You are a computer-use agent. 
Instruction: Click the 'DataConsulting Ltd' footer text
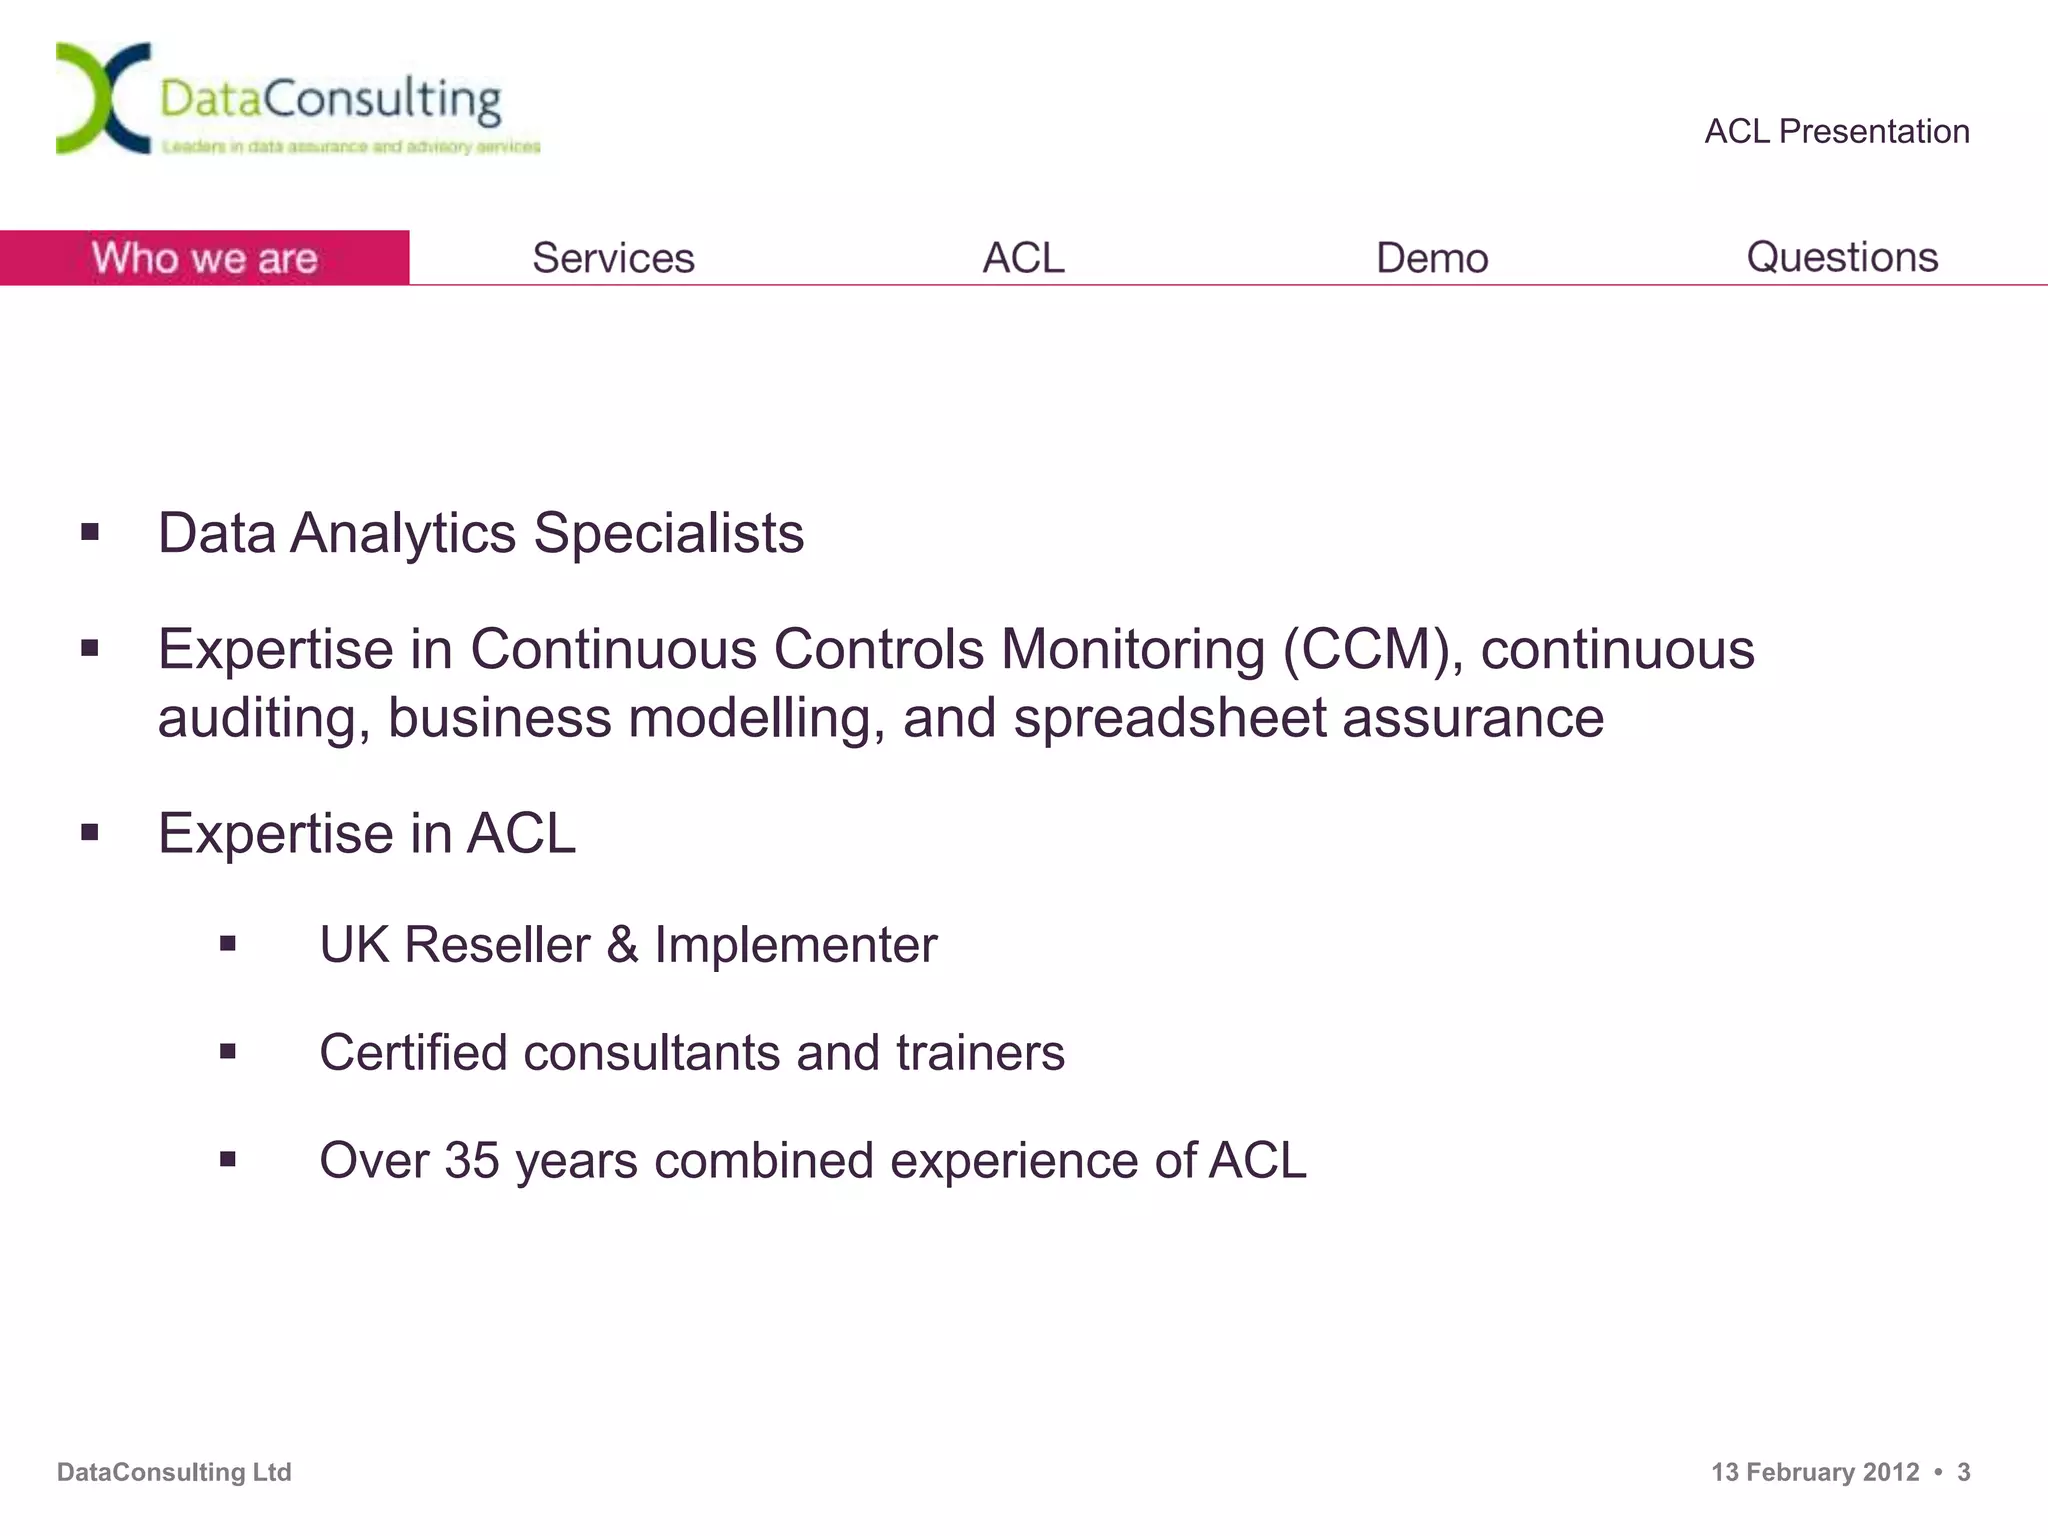(x=174, y=1472)
